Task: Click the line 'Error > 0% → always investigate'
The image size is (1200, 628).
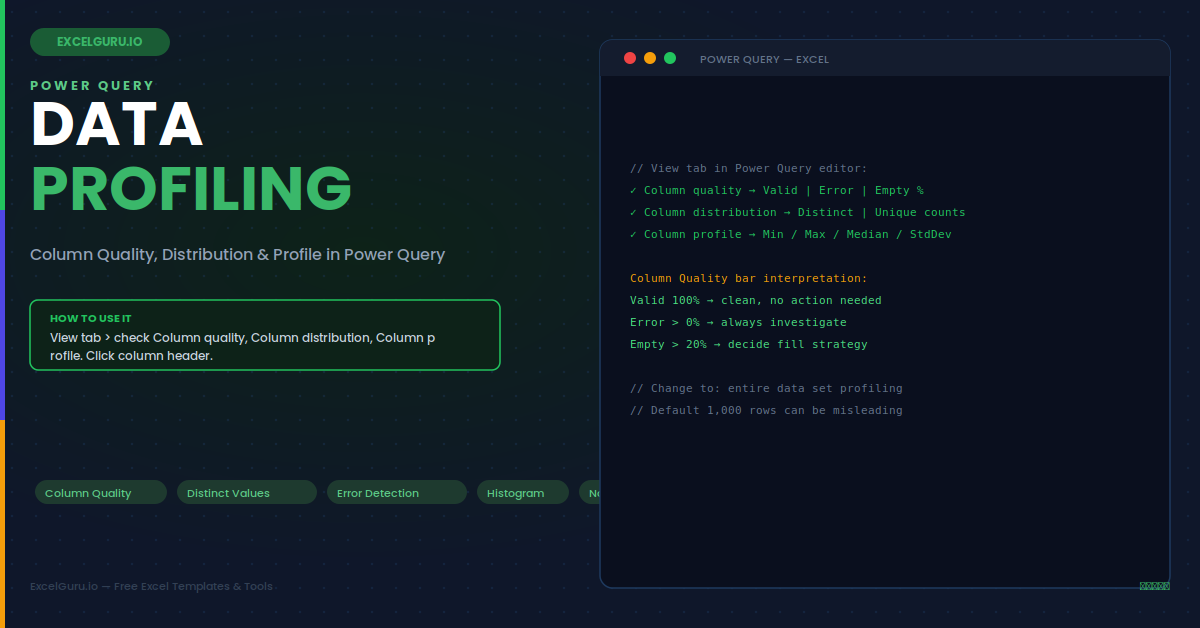Action: (x=738, y=322)
